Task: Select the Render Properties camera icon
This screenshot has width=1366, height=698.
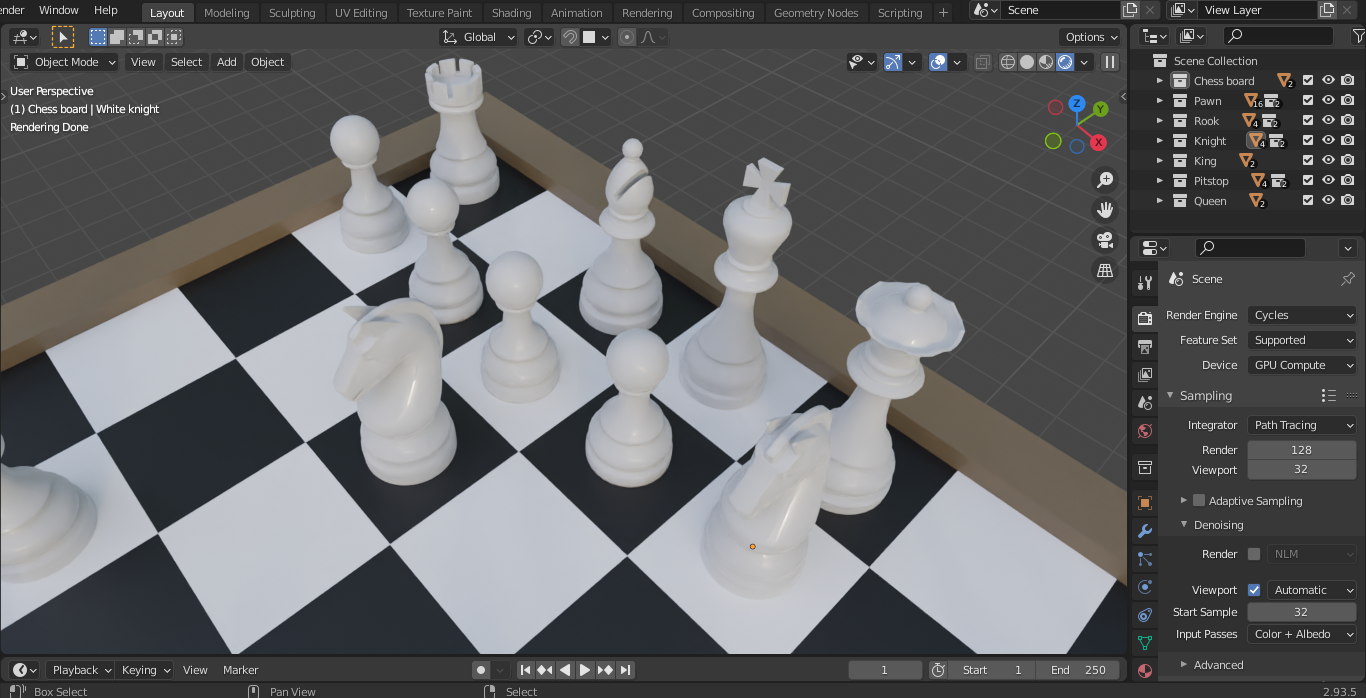Action: [1144, 318]
